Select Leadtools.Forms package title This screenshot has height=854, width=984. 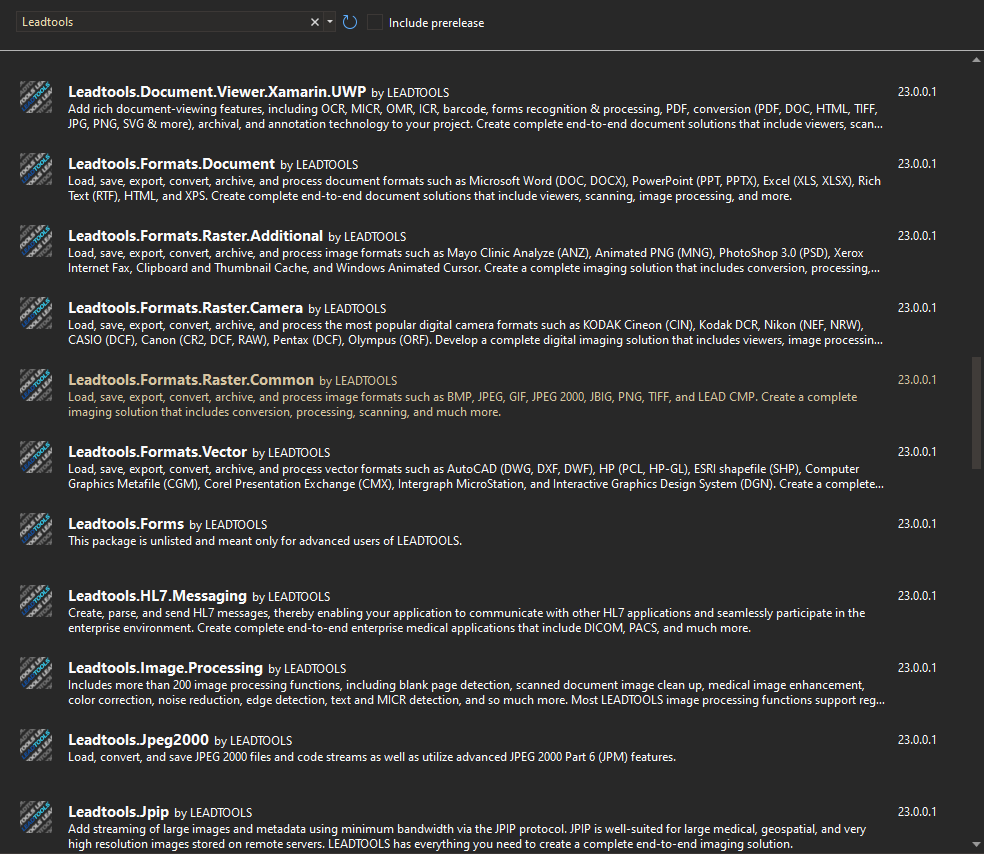(x=126, y=524)
